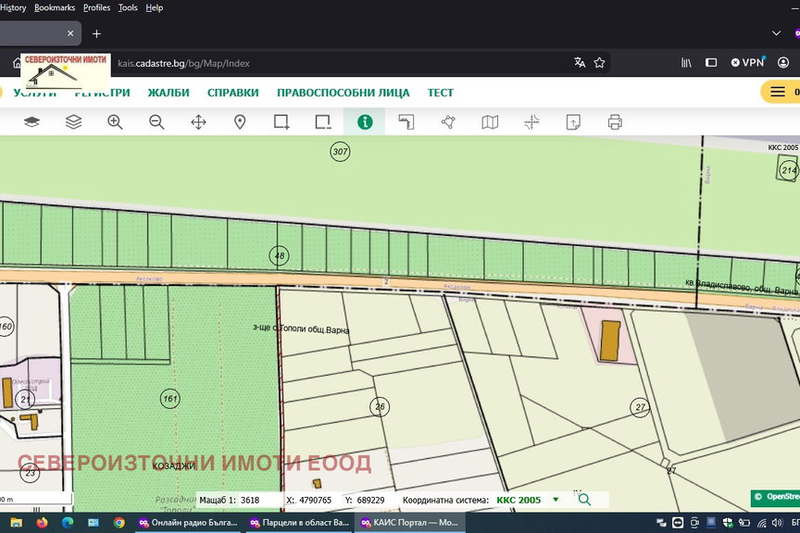Expand the list all tabs chevron
Viewport: 800px width, 533px height.
[x=776, y=33]
